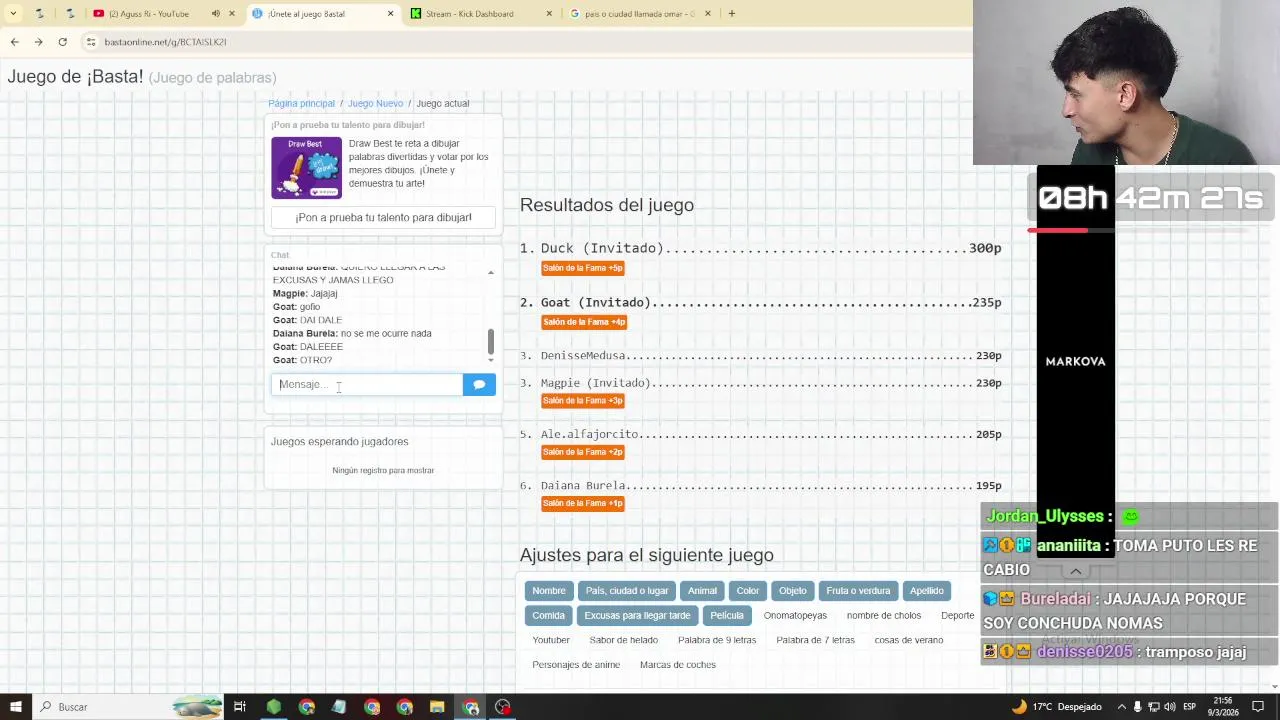Focus the Mensaje chat input field

[x=367, y=384]
